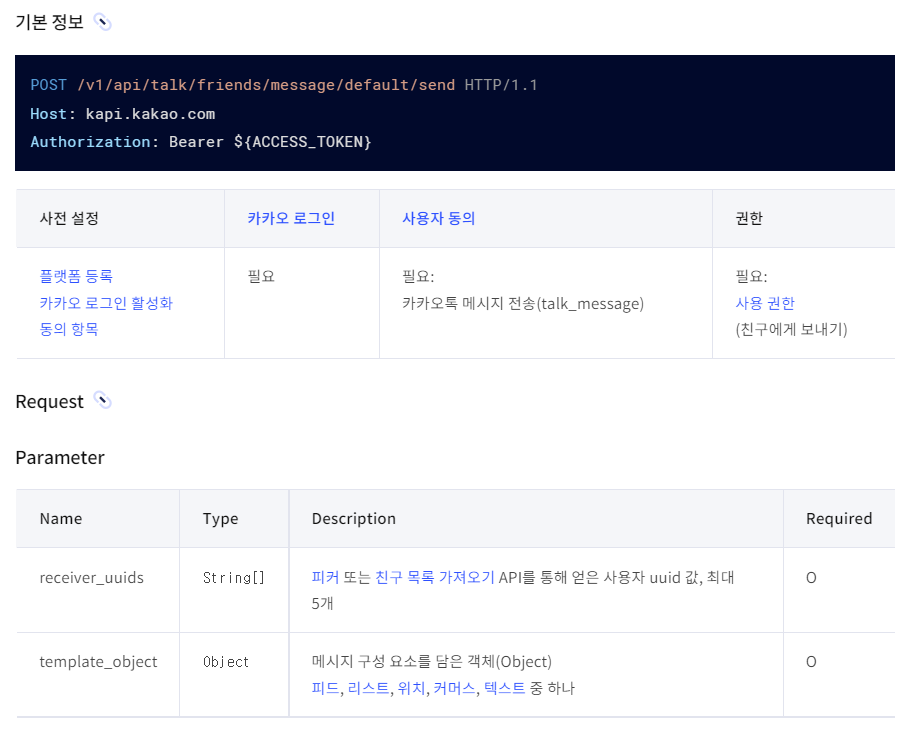Select the template_object parameter name
912x735 pixels.
(x=98, y=662)
